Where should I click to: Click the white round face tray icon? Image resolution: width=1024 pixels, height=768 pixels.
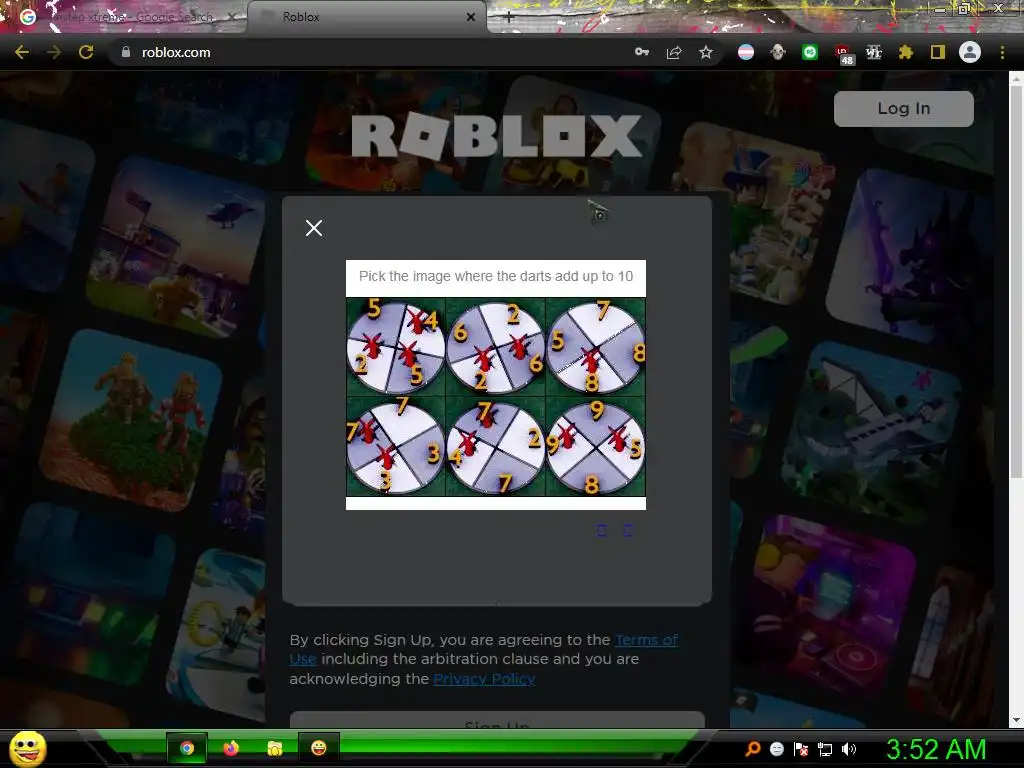click(x=776, y=749)
